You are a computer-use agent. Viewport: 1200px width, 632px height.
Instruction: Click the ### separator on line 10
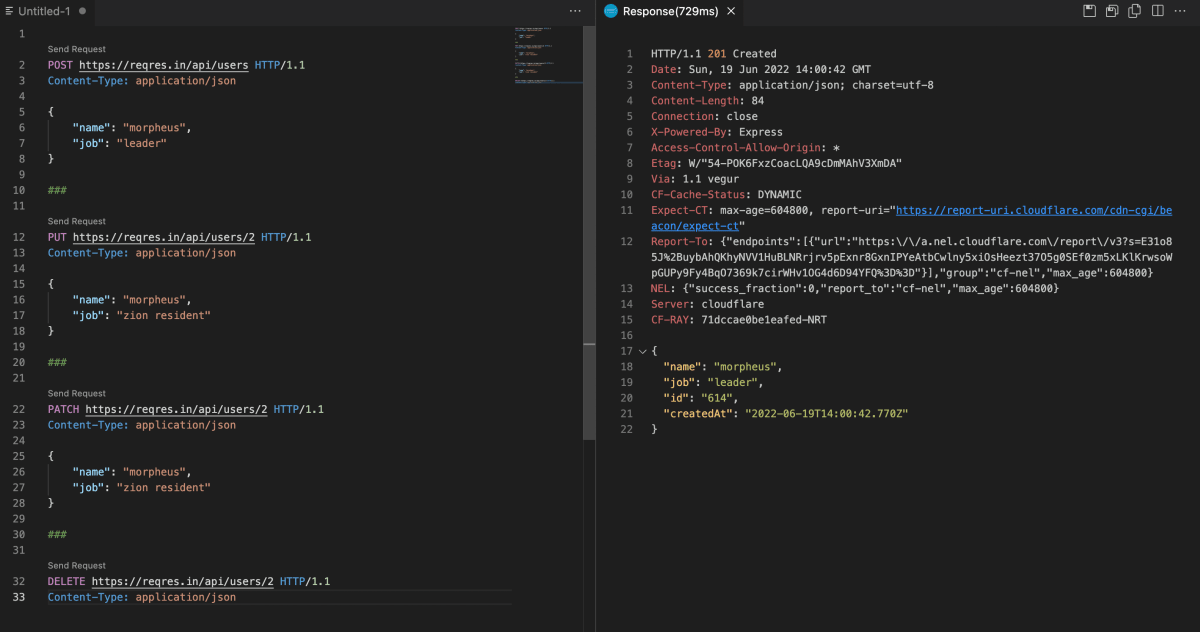tap(57, 190)
